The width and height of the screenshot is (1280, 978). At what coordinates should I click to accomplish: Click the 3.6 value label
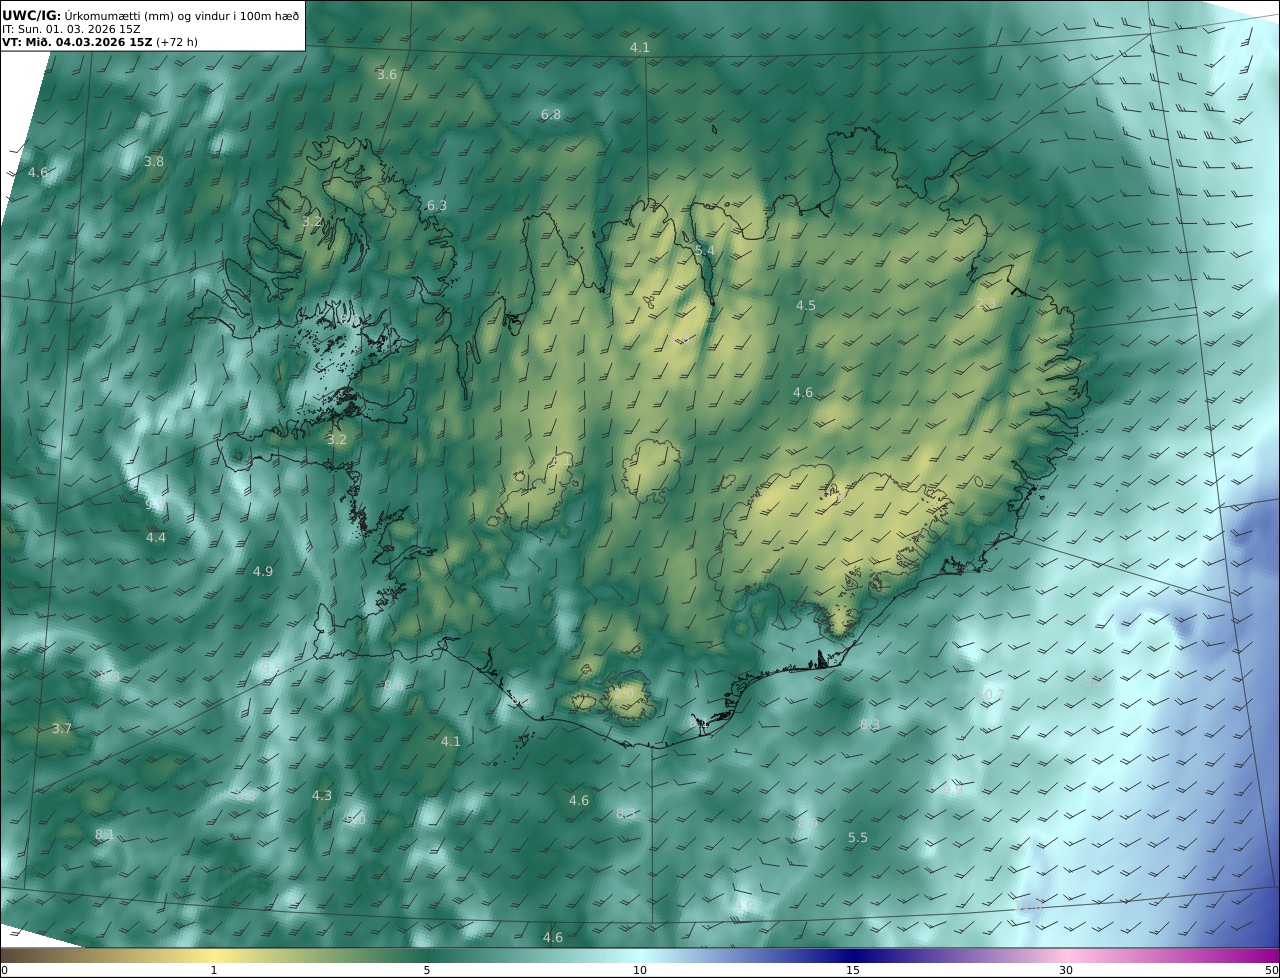click(x=387, y=75)
